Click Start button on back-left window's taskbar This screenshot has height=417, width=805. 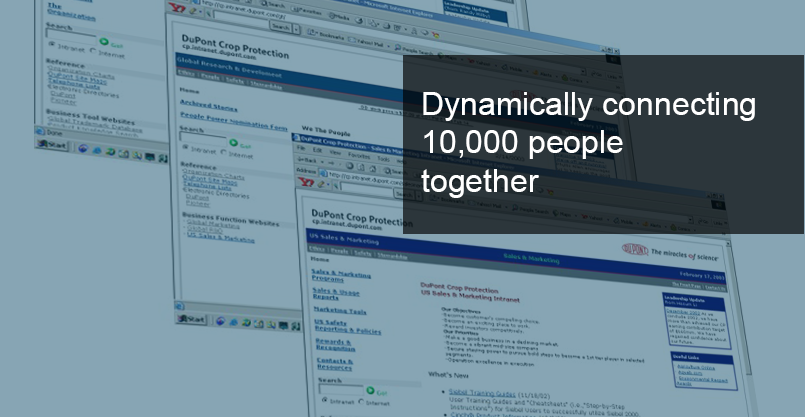click(x=51, y=145)
